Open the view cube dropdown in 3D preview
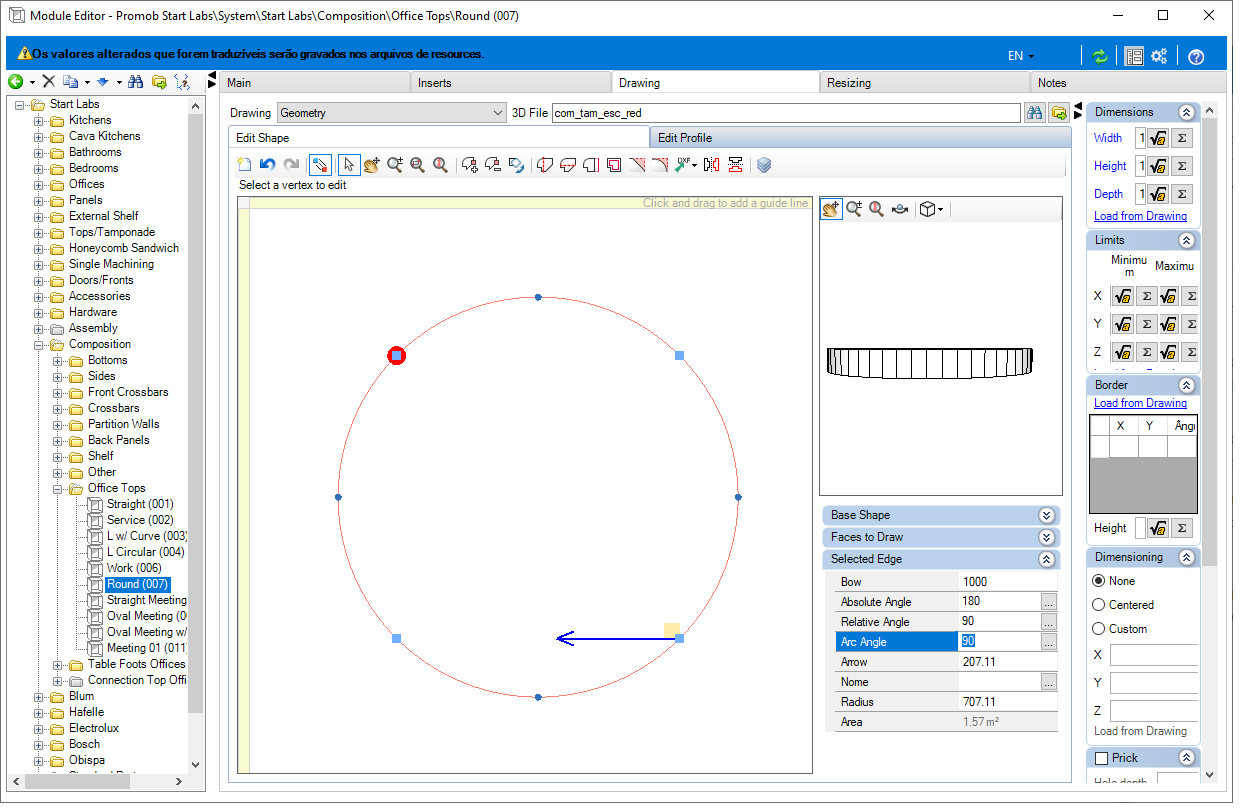 pos(932,209)
